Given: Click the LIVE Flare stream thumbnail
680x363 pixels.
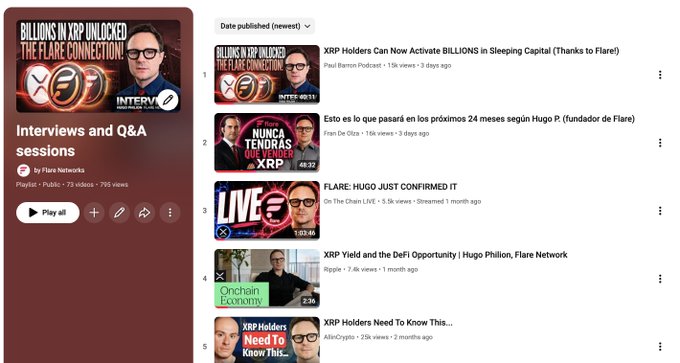Looking at the screenshot, I should click(x=267, y=210).
